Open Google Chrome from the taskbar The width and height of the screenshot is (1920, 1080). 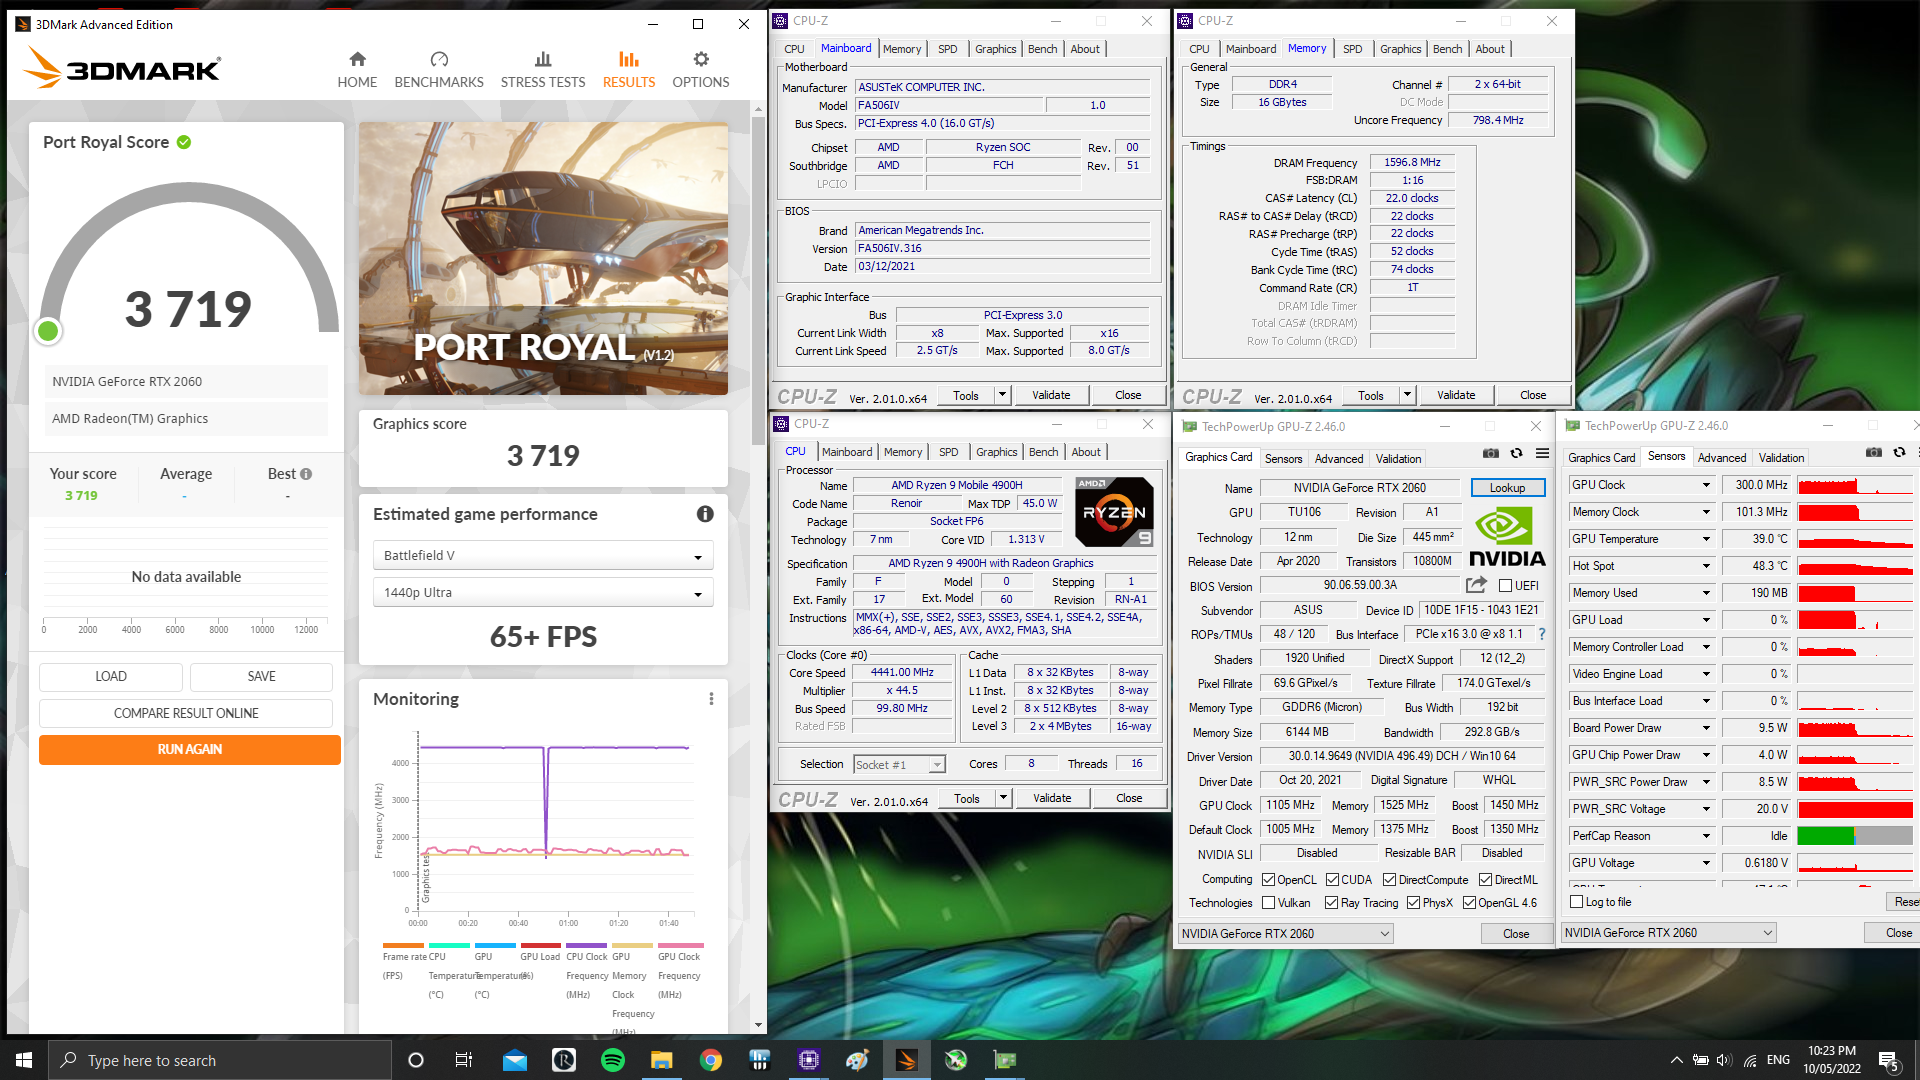[x=711, y=1060]
